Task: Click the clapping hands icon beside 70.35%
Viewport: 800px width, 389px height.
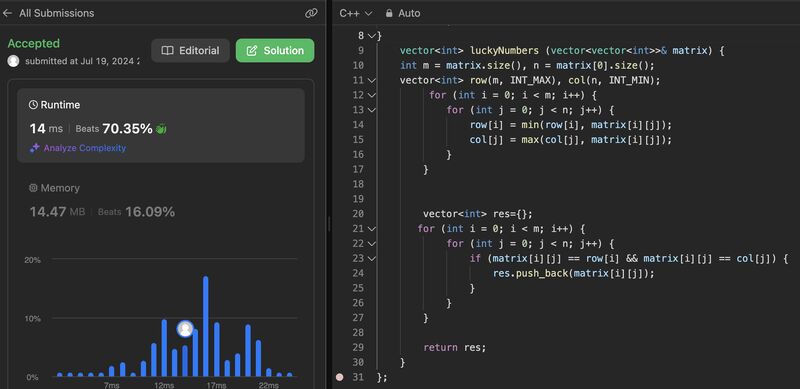Action: tap(161, 129)
